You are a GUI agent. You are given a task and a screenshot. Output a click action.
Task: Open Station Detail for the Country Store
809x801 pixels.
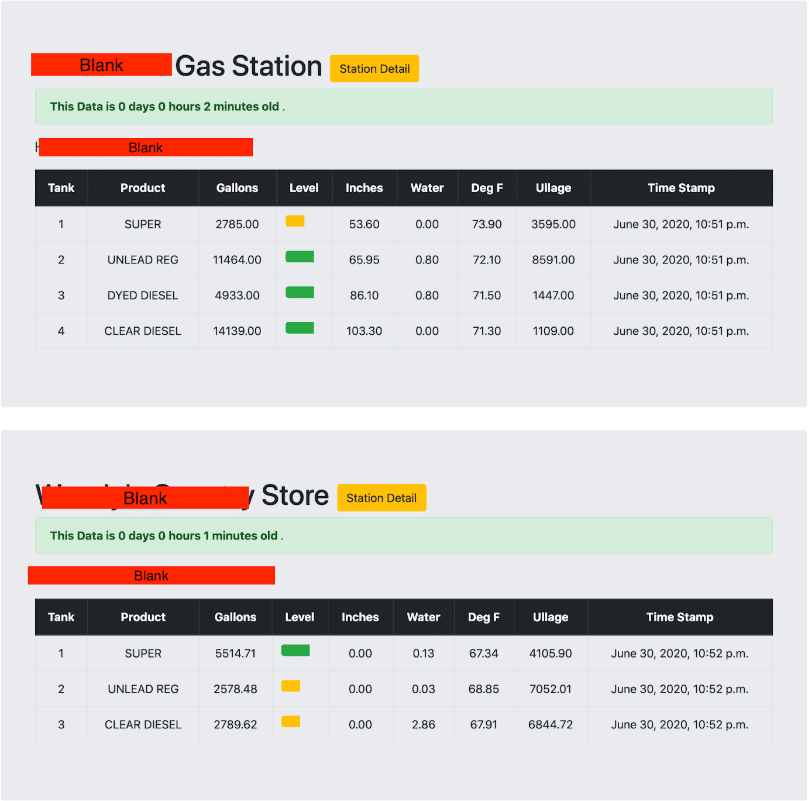coord(382,497)
